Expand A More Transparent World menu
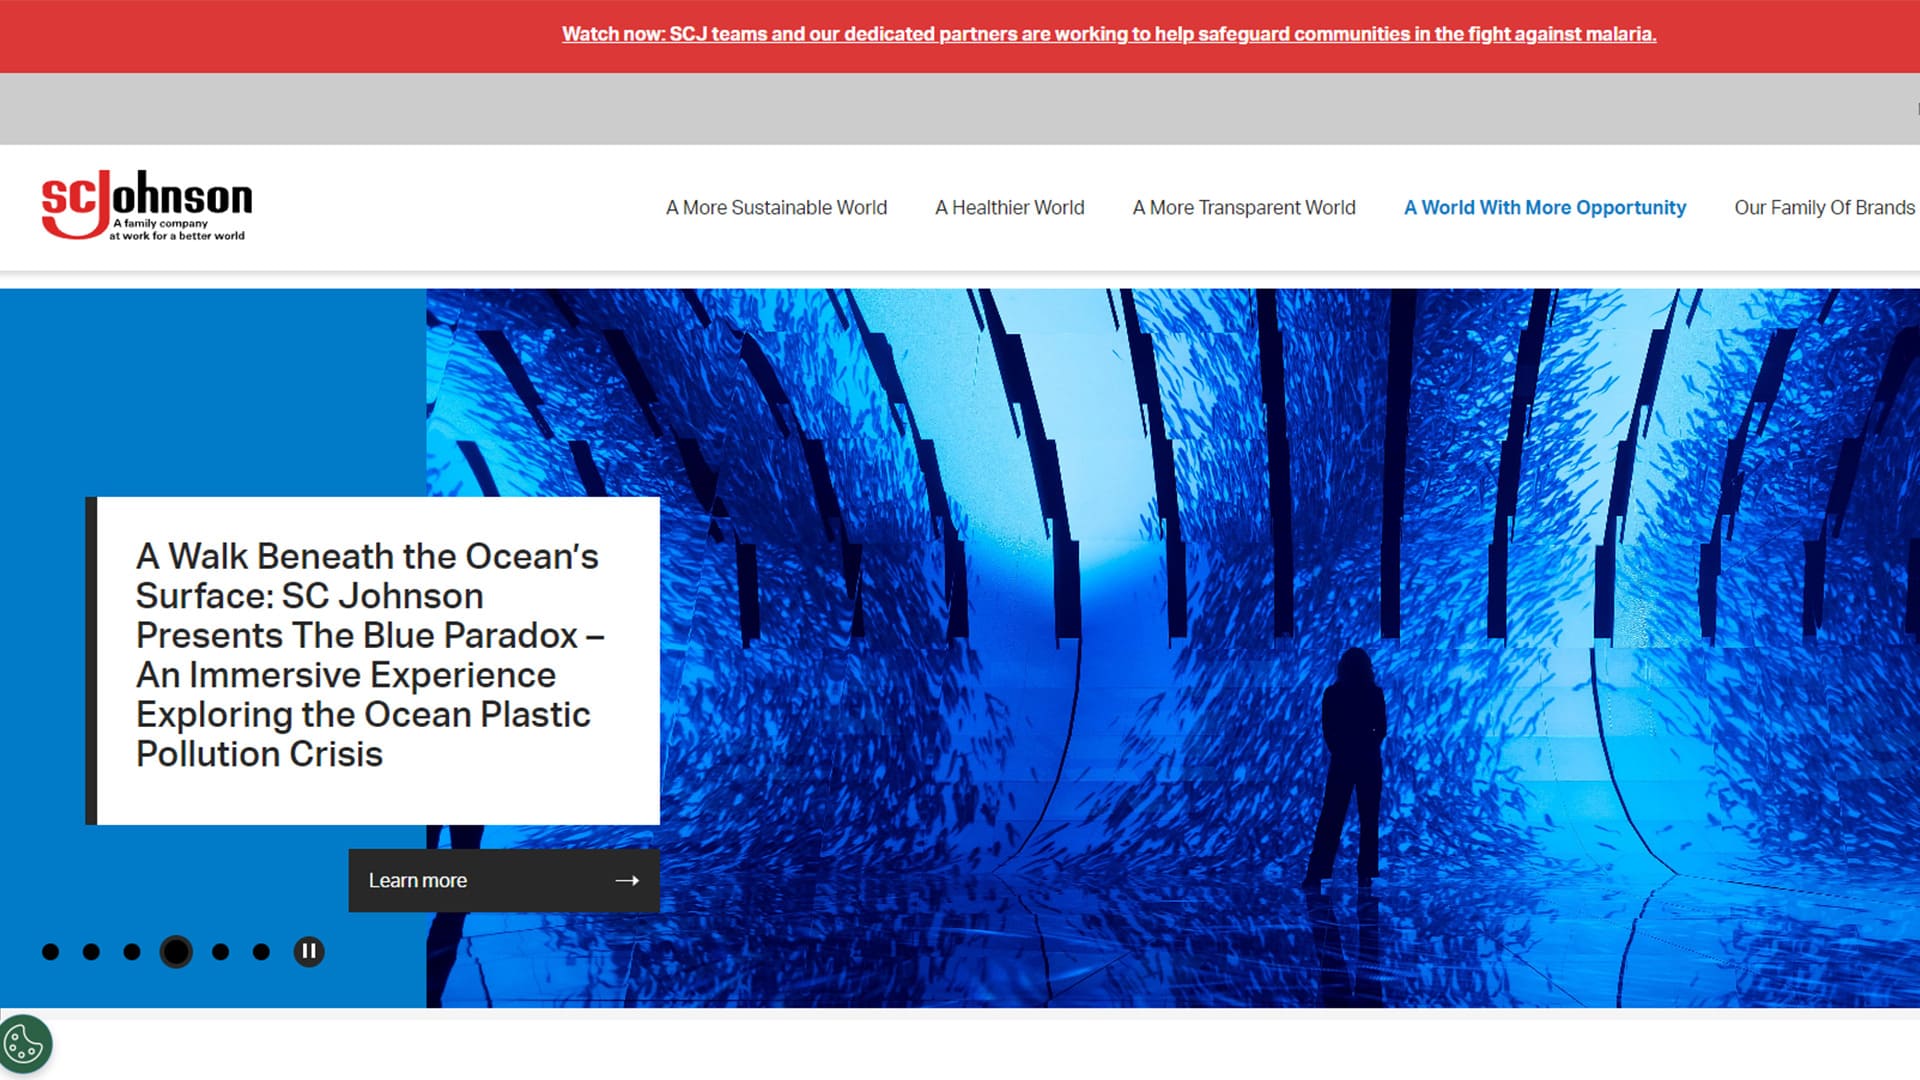The height and width of the screenshot is (1080, 1920). pyautogui.click(x=1243, y=208)
